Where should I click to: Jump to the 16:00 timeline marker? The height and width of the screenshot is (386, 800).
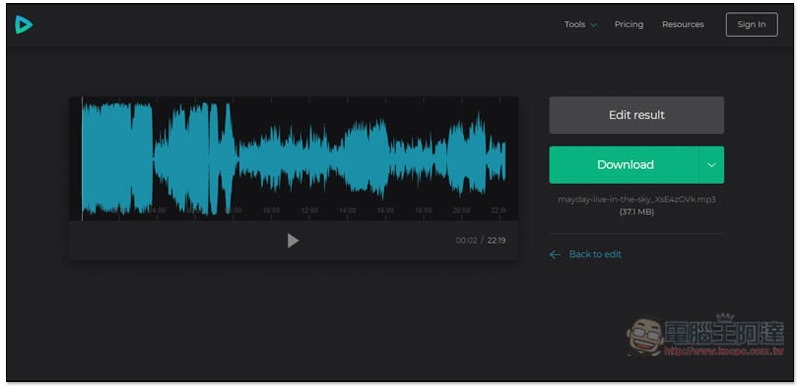coord(385,210)
